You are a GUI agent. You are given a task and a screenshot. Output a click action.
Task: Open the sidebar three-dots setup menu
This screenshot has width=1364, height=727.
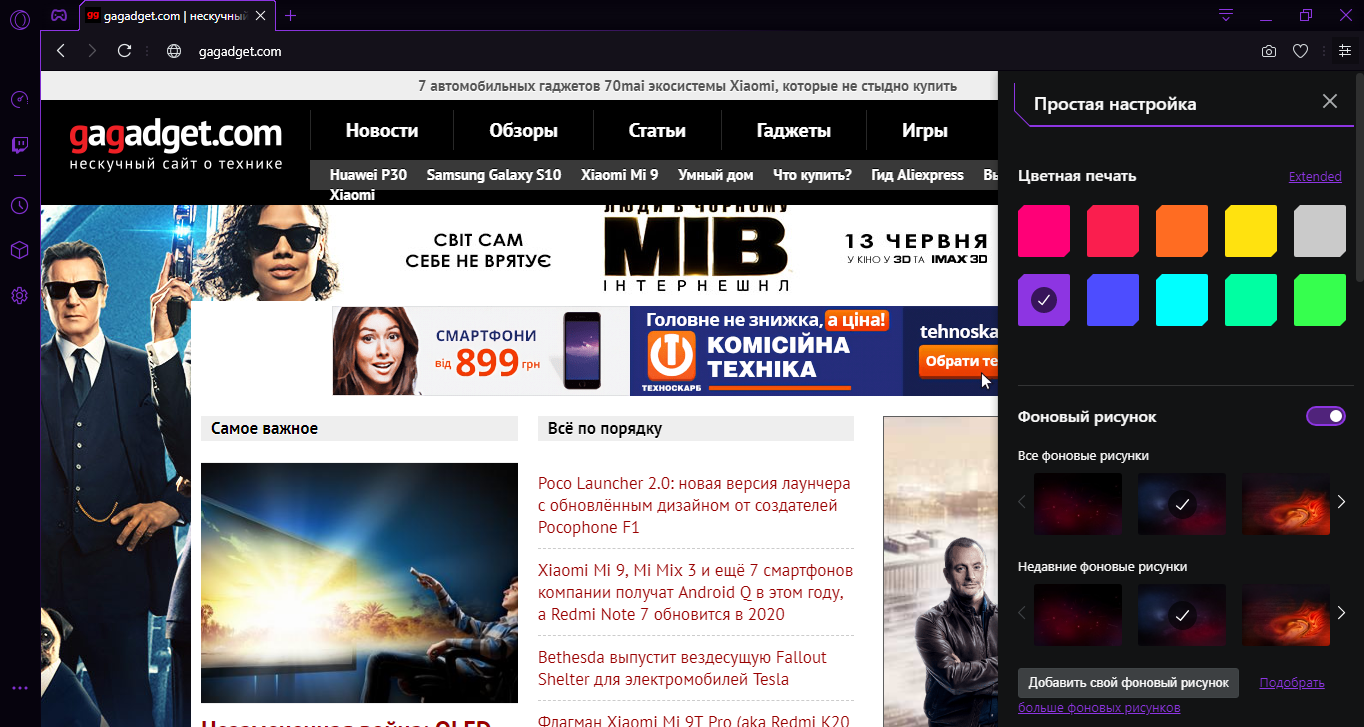coord(19,688)
